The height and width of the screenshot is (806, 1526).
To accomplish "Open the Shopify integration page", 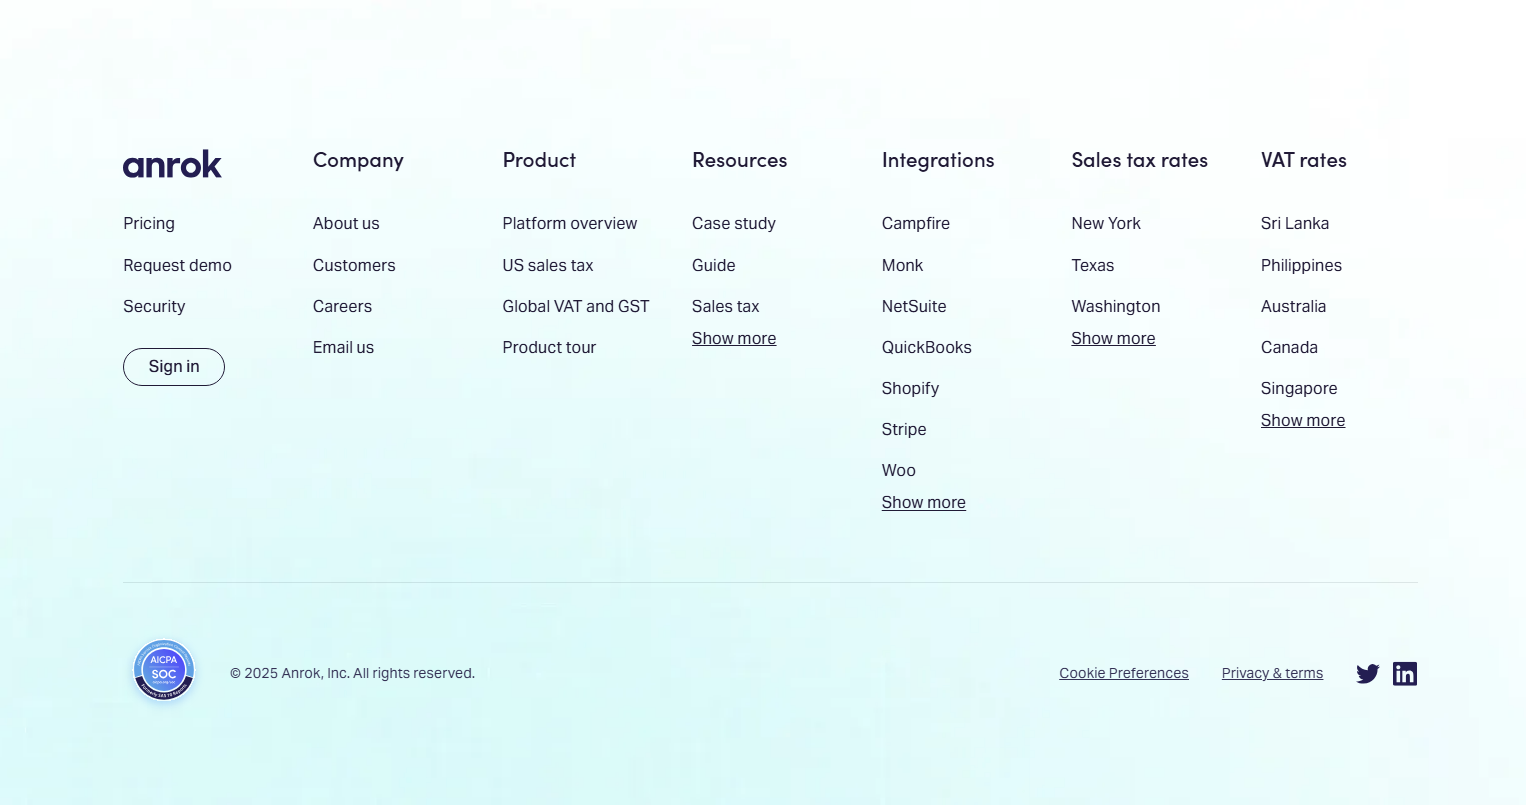I will (x=910, y=388).
